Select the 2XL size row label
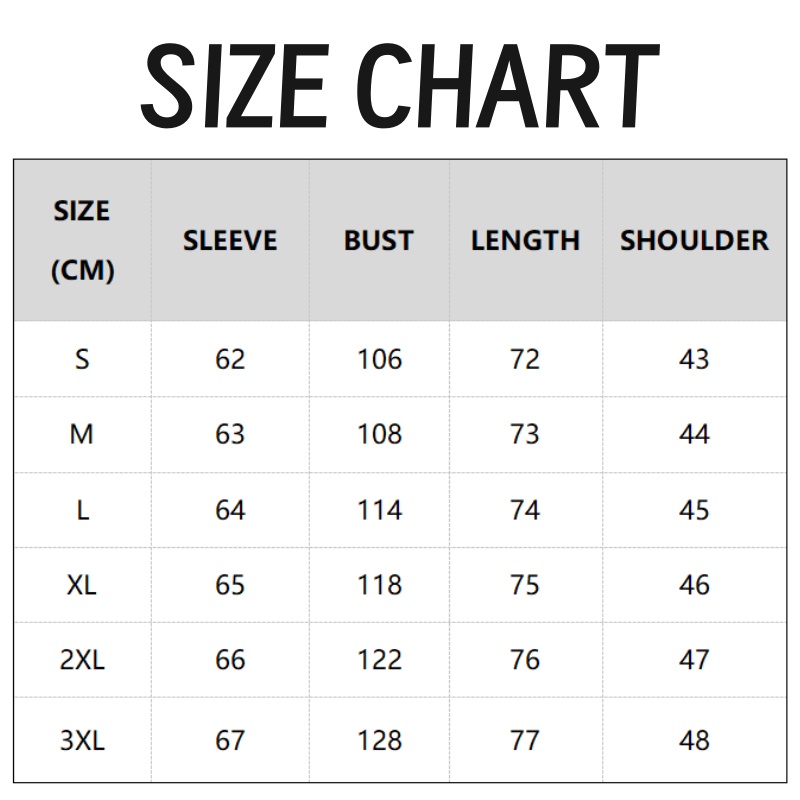Screen dimensions: 800x800 point(82,660)
